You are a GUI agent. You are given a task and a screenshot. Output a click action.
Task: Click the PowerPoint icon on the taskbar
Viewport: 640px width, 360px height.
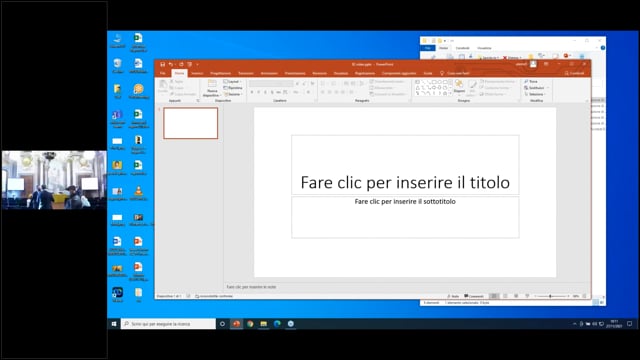236,324
